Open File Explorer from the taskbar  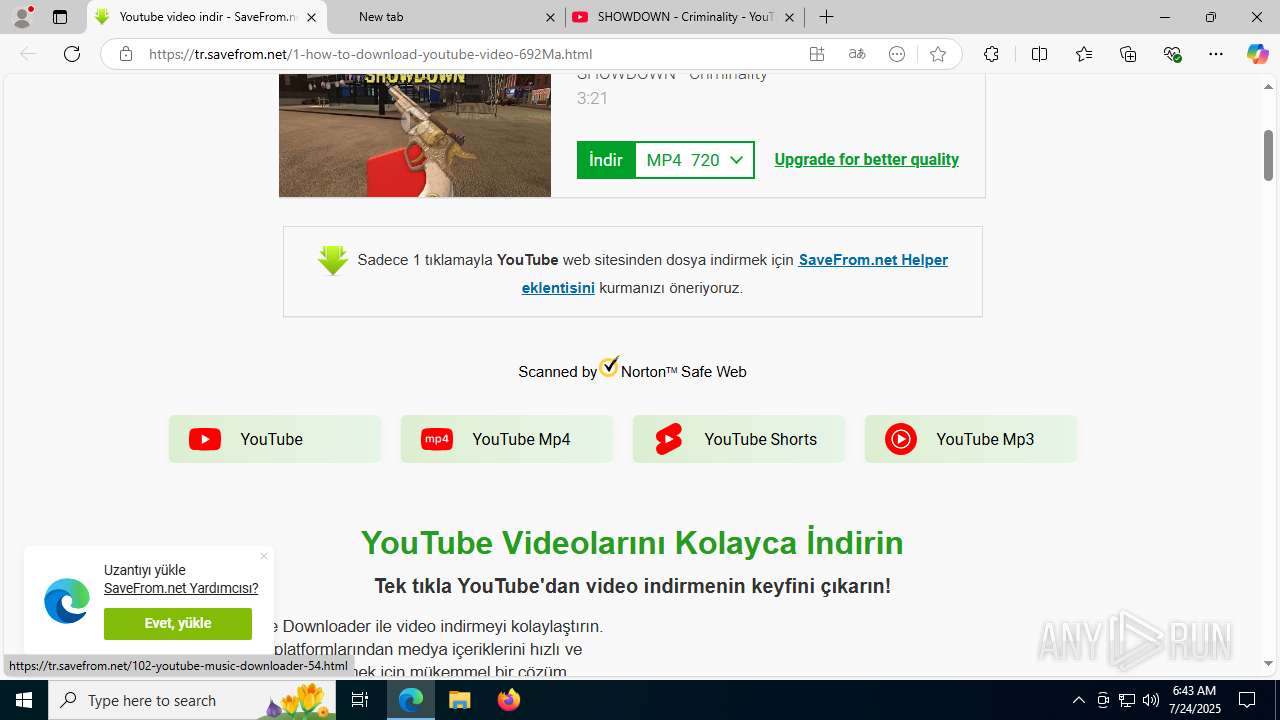tap(459, 700)
